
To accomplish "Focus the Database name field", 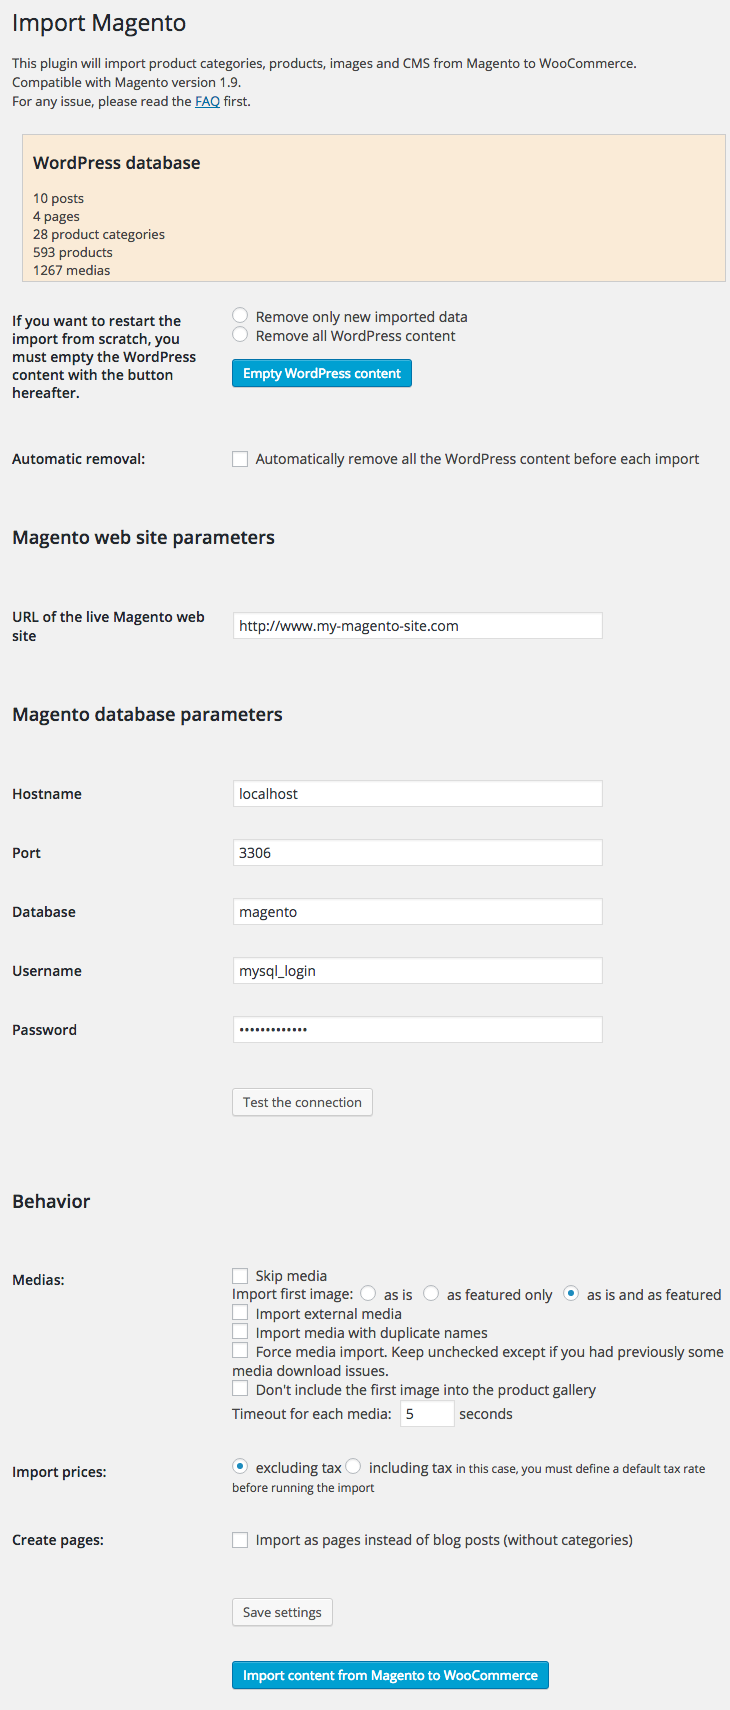I will coord(417,912).
